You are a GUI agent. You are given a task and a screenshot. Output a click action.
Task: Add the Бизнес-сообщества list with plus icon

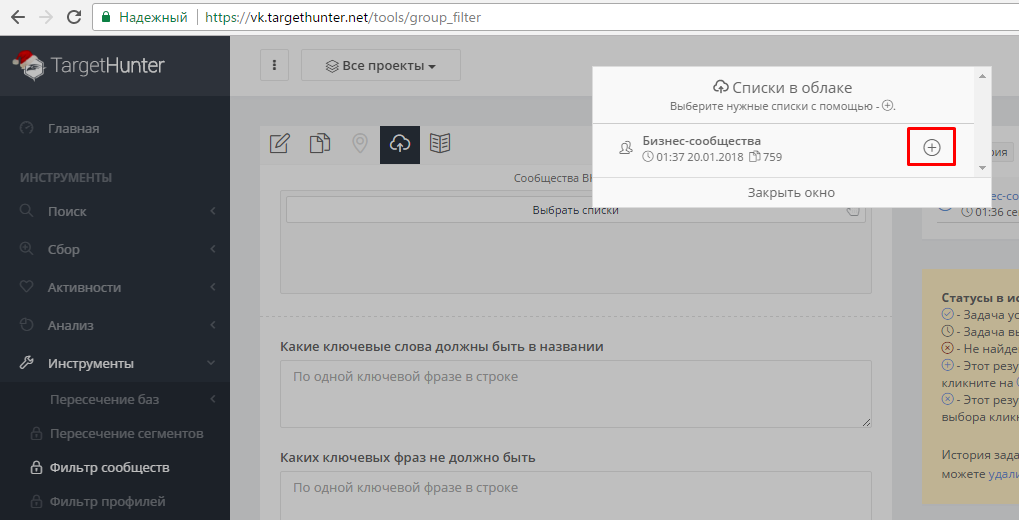[x=931, y=147]
